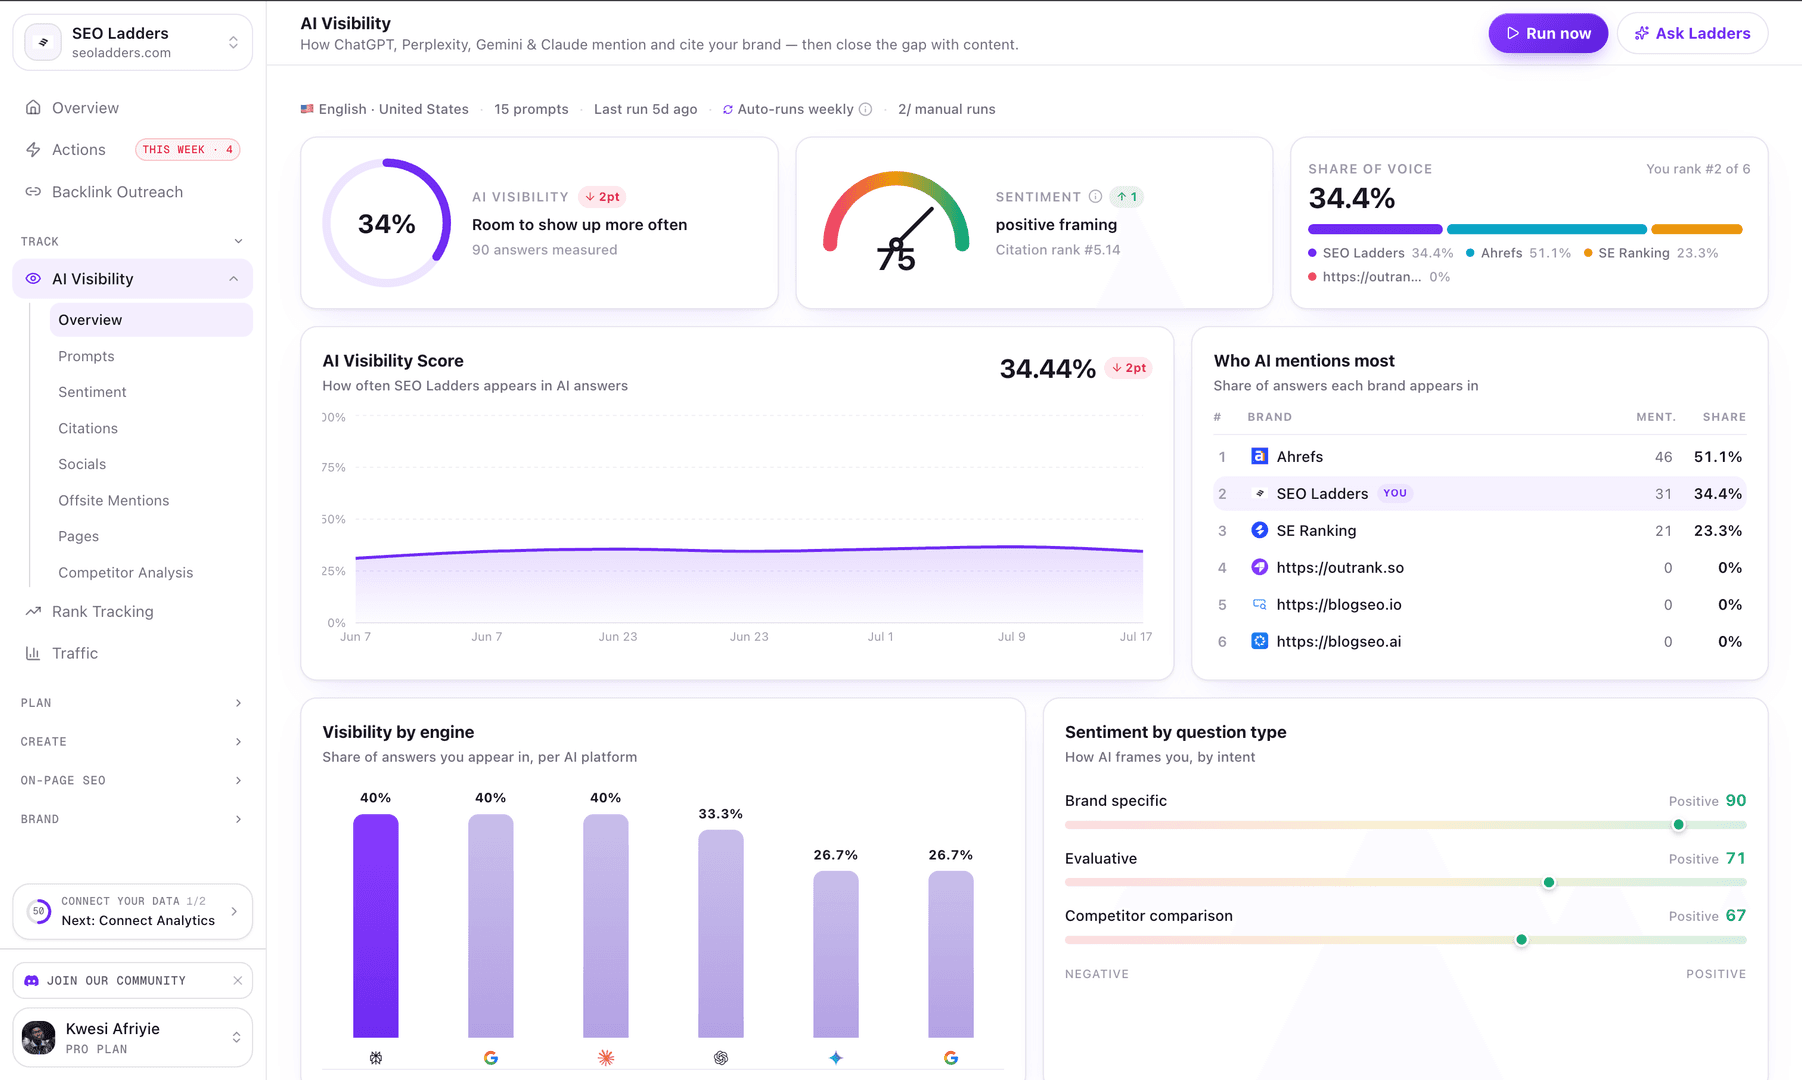Screen dimensions: 1802x1080
Task: Select the Claude starburst engine icon
Action: 606,1058
